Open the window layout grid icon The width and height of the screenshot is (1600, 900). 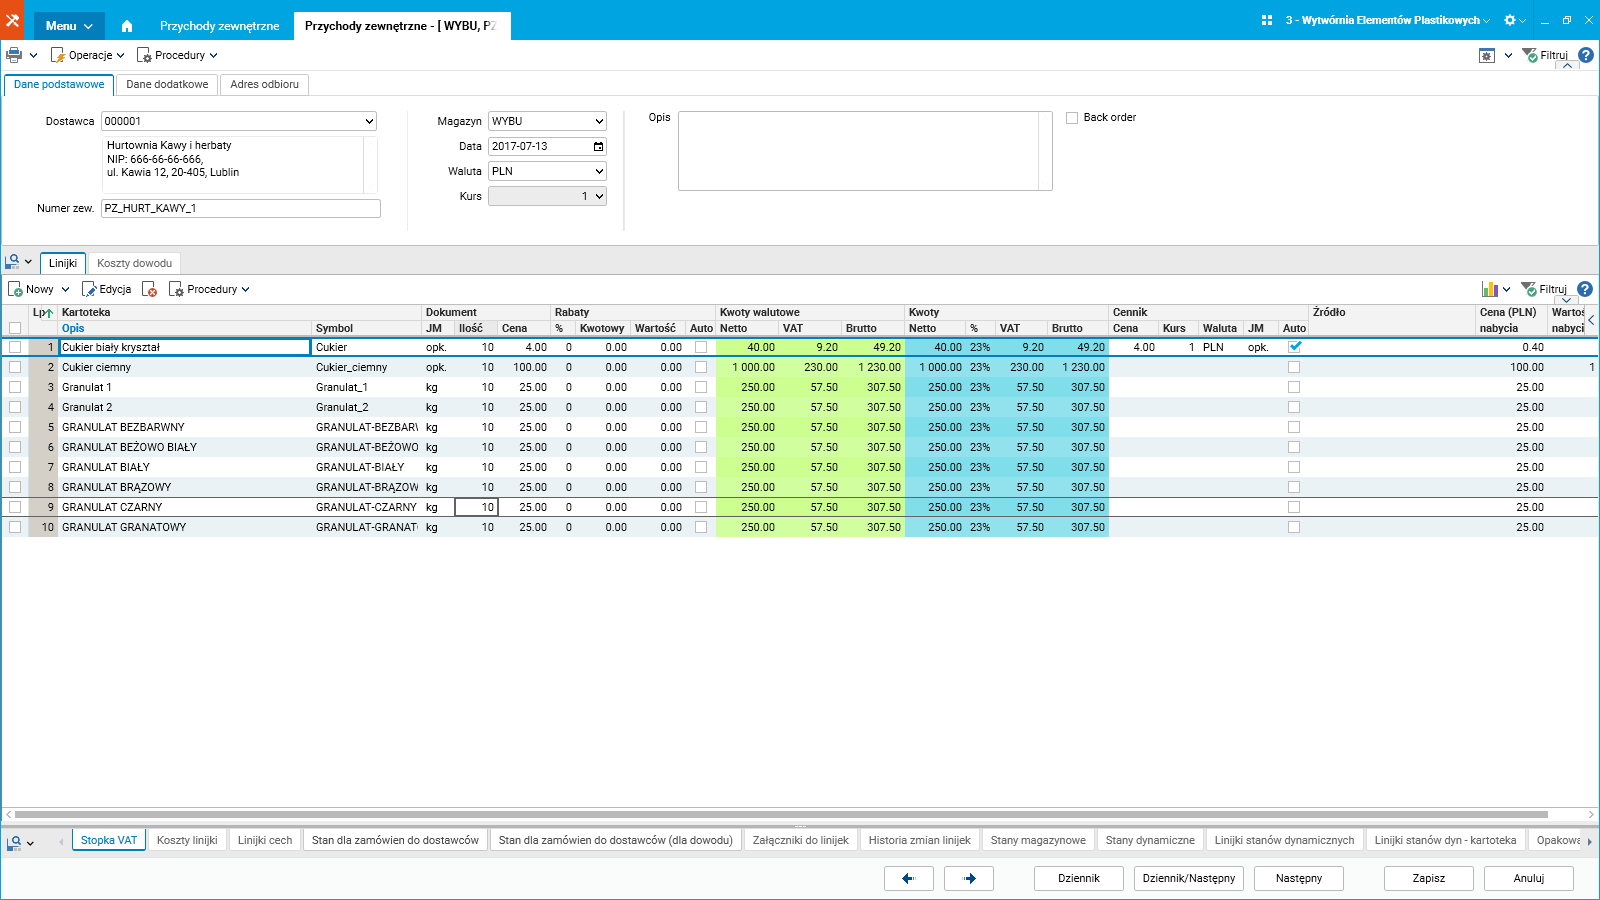pyautogui.click(x=1267, y=20)
